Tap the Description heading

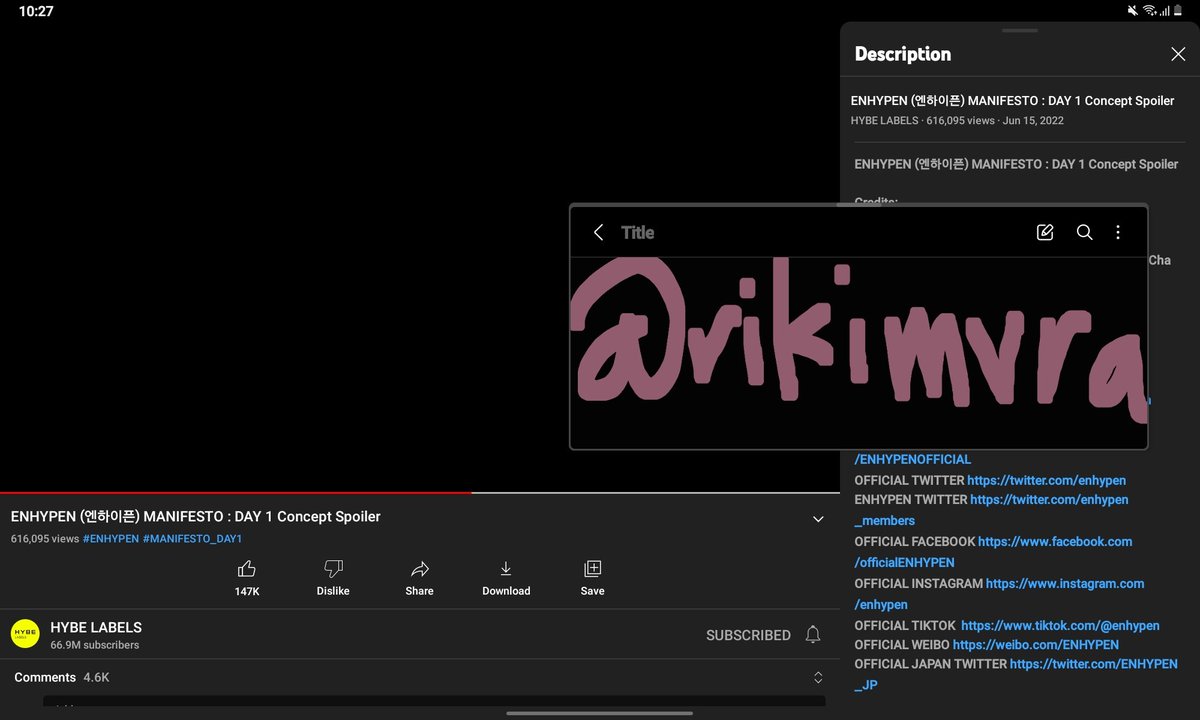pos(903,54)
